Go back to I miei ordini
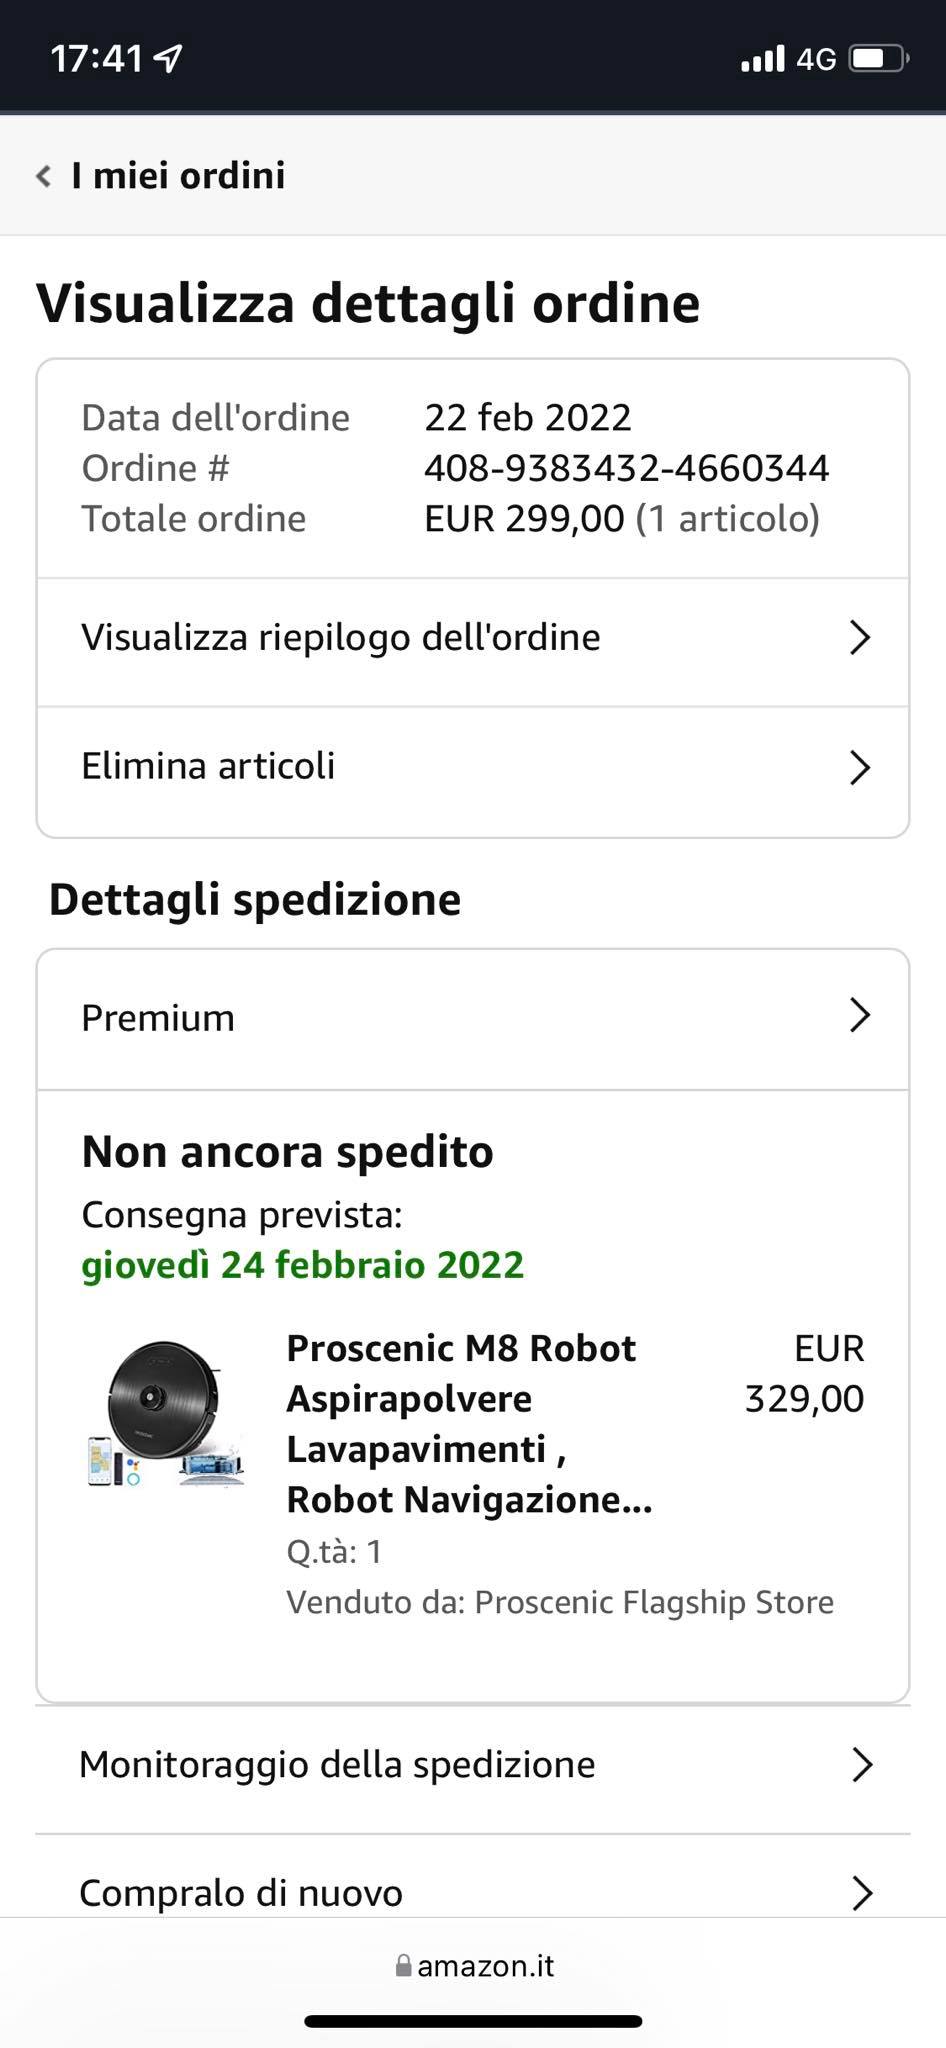Image resolution: width=946 pixels, height=2048 pixels. pos(178,176)
